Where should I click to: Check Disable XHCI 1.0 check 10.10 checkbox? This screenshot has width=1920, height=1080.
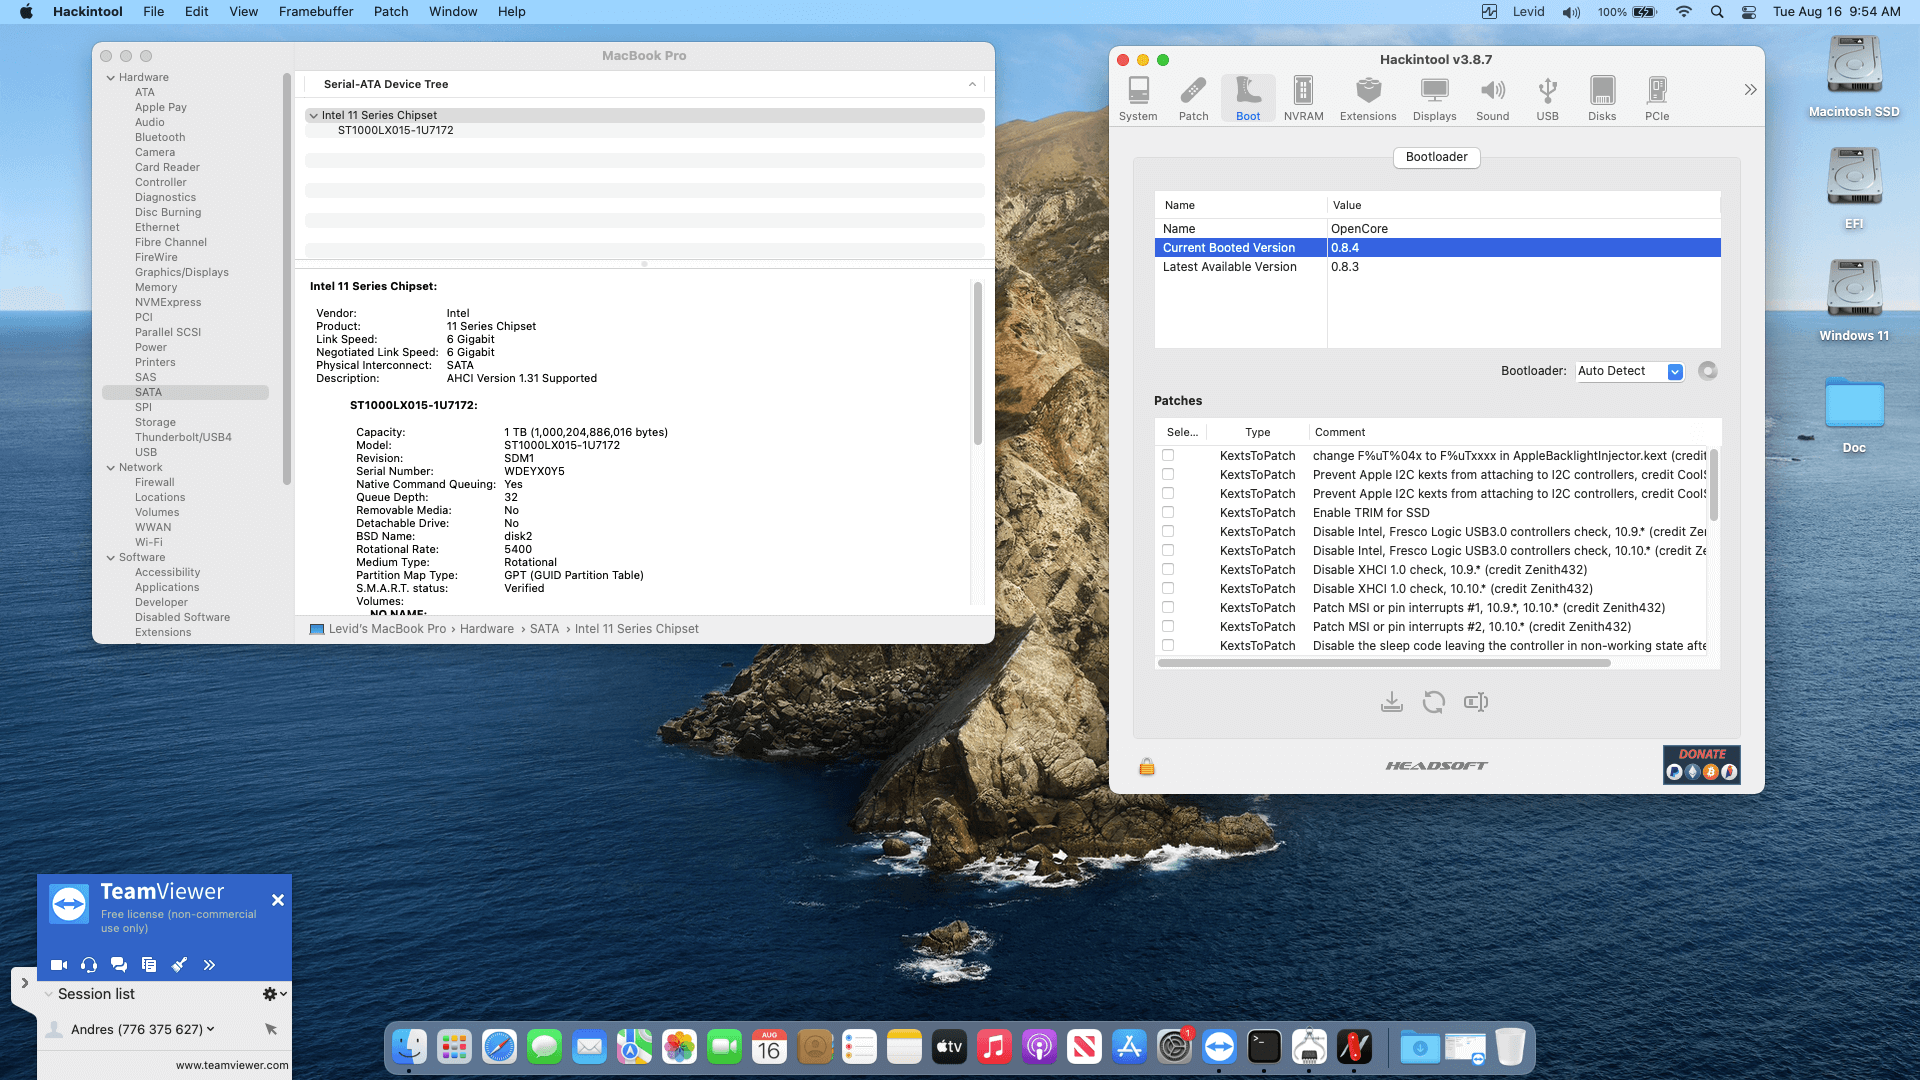click(1168, 589)
